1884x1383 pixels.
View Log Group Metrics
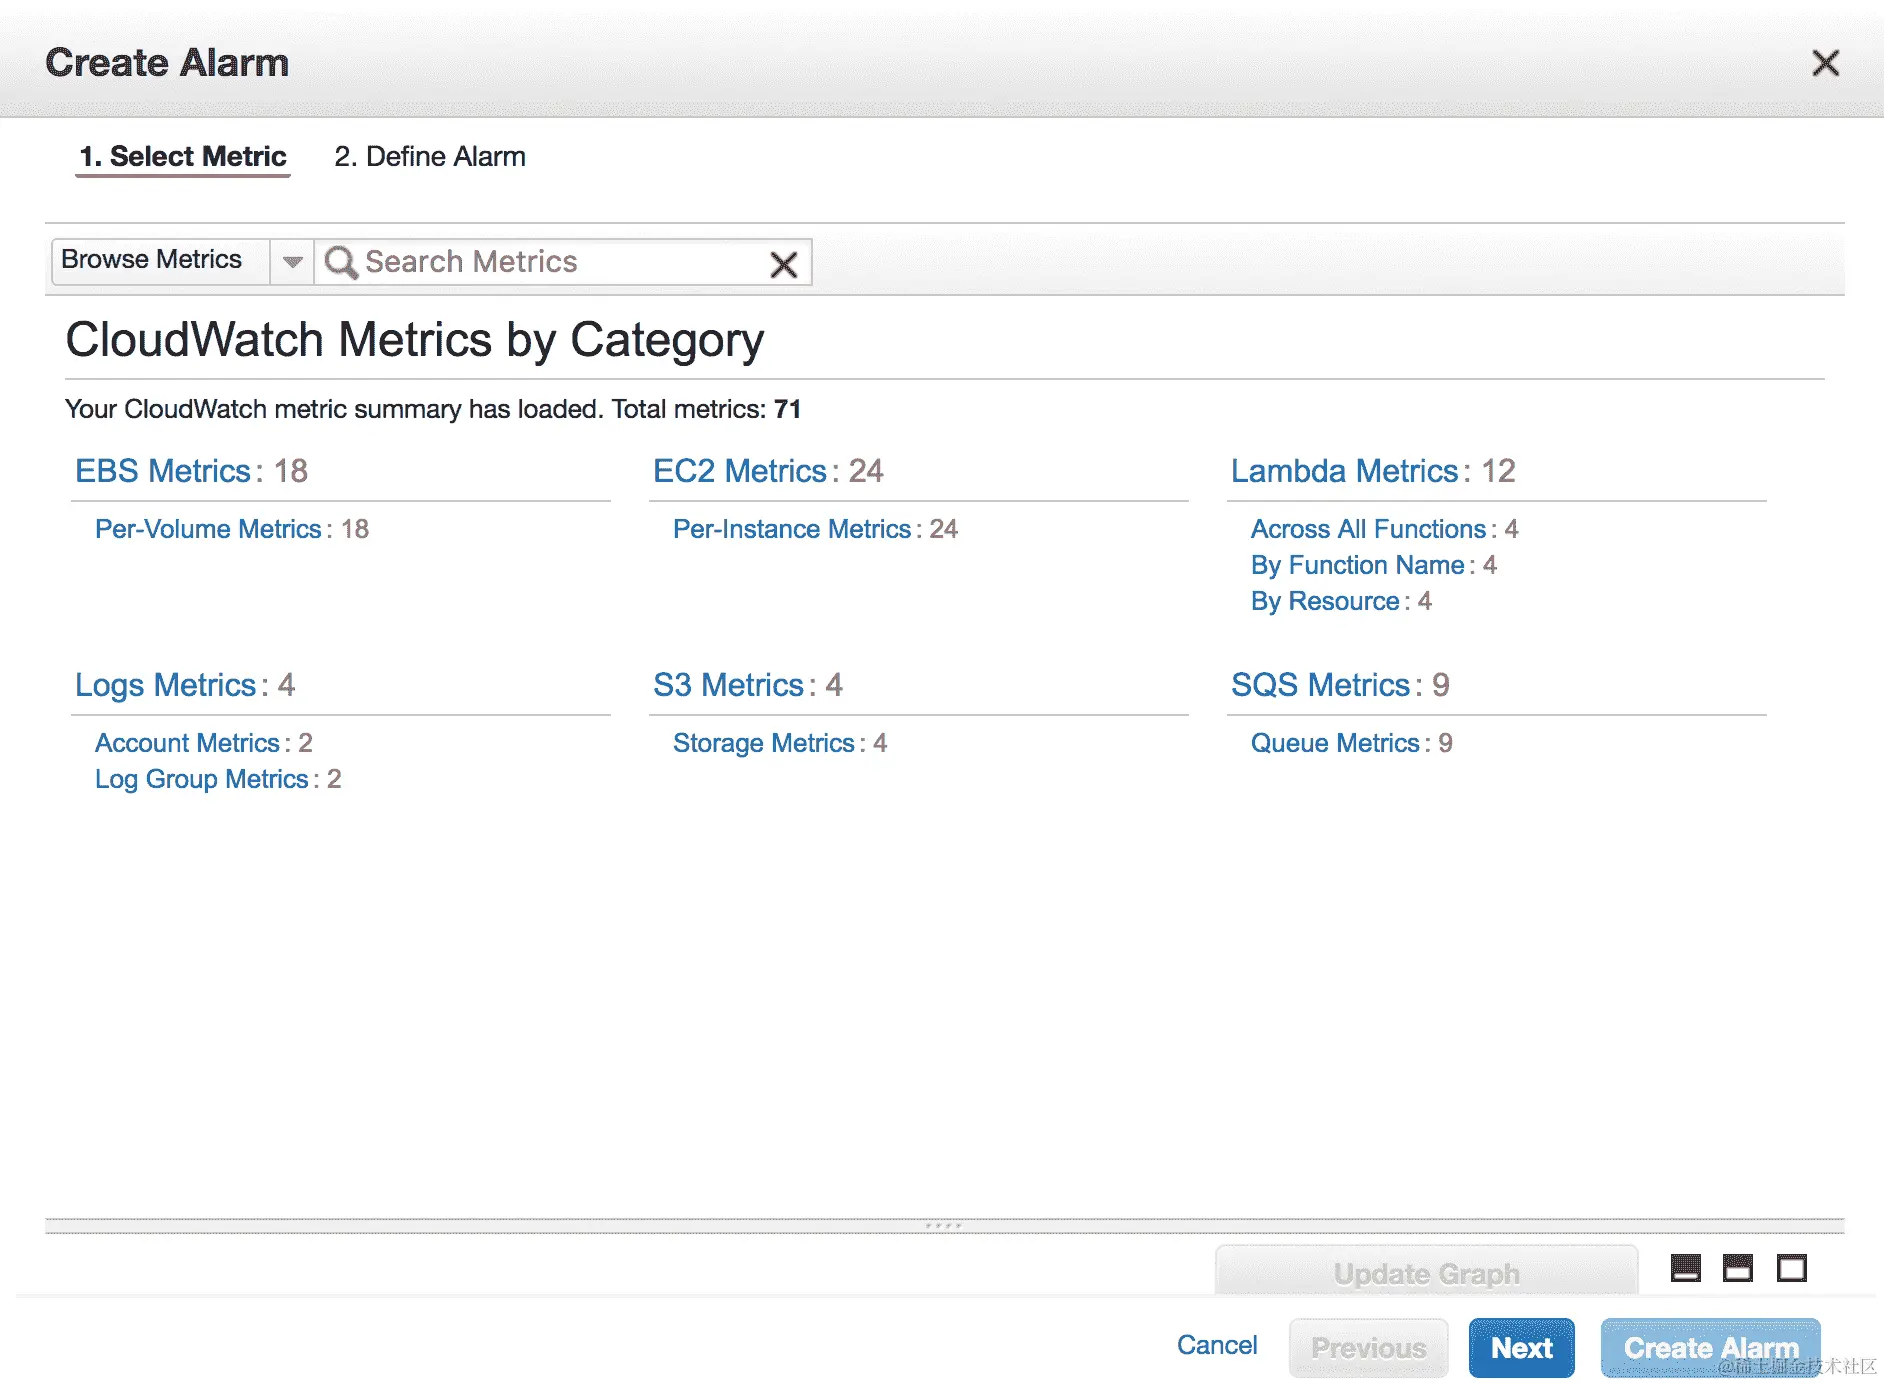click(202, 779)
